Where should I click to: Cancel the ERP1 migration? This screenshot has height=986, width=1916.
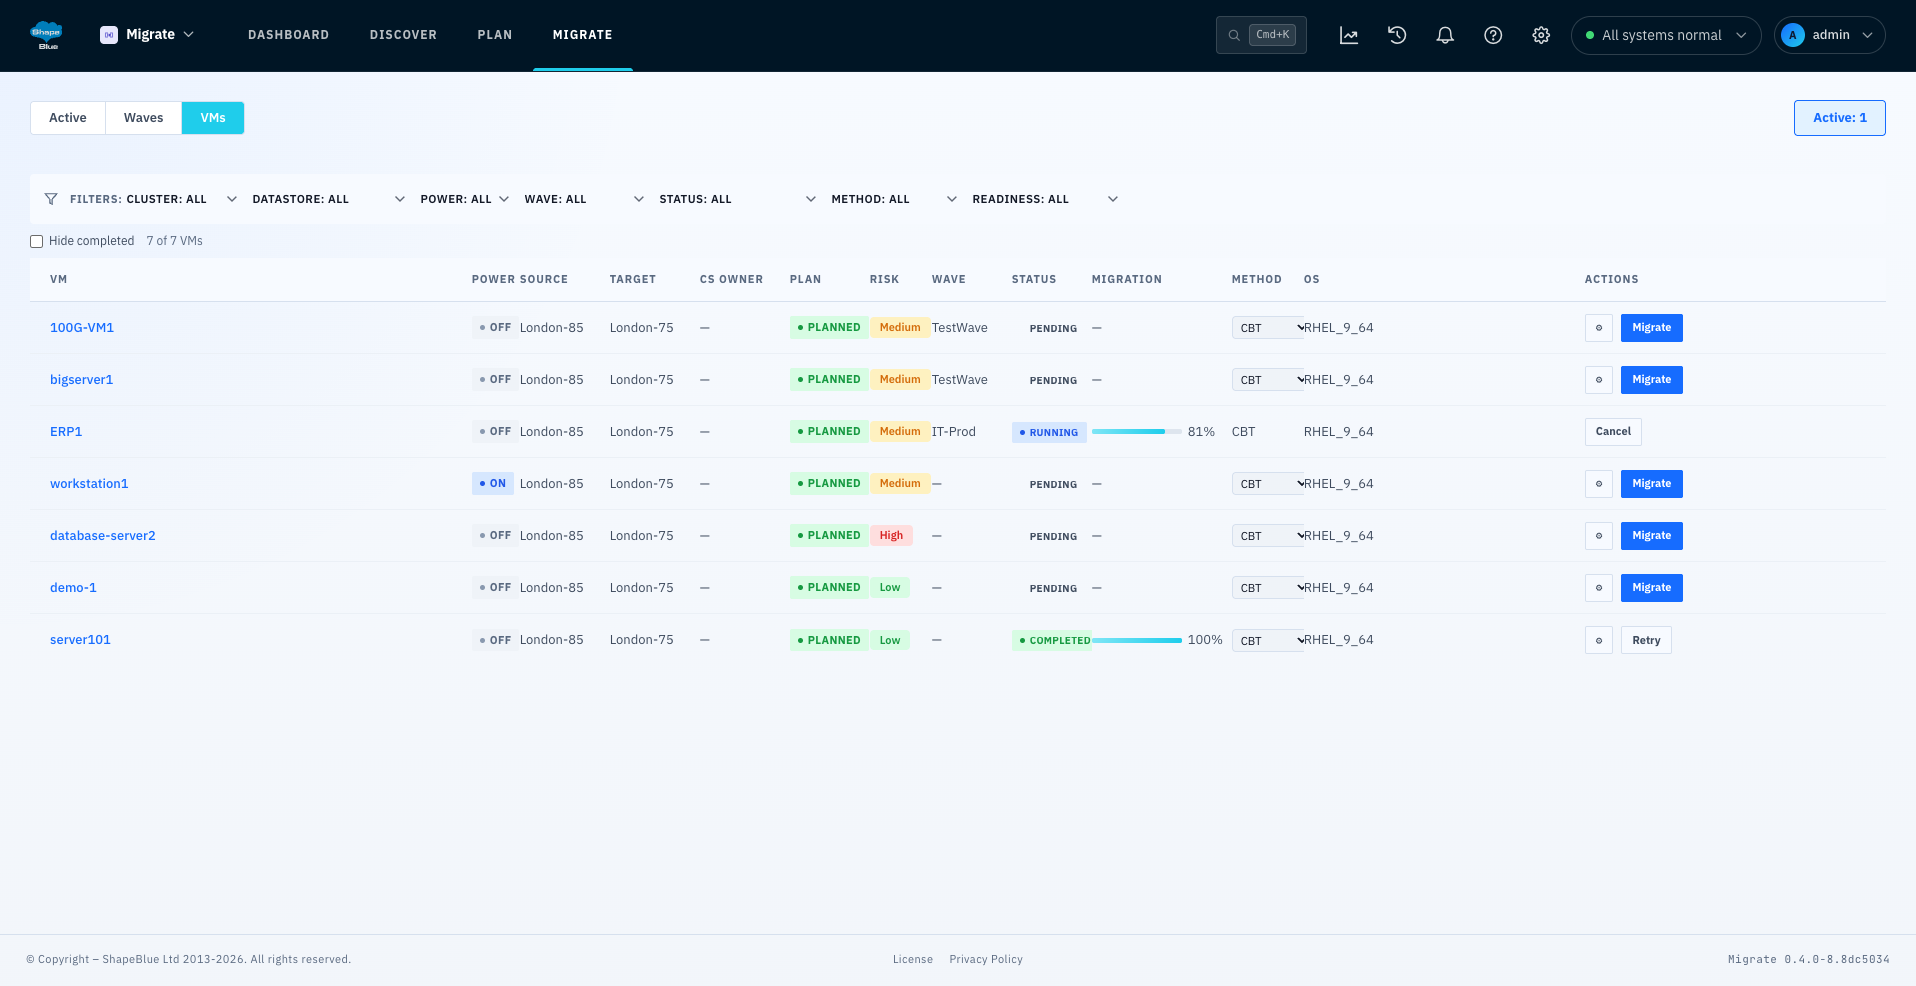1612,432
